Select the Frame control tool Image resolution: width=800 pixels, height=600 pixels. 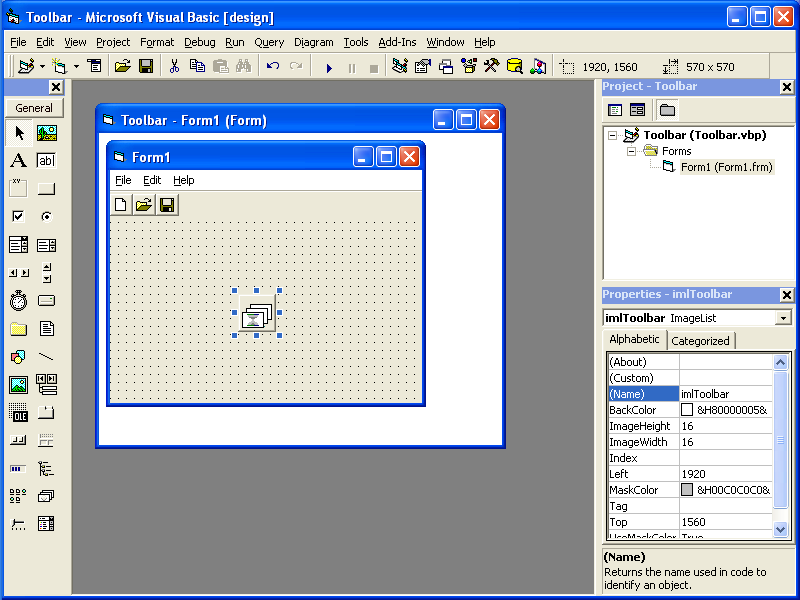coord(19,189)
